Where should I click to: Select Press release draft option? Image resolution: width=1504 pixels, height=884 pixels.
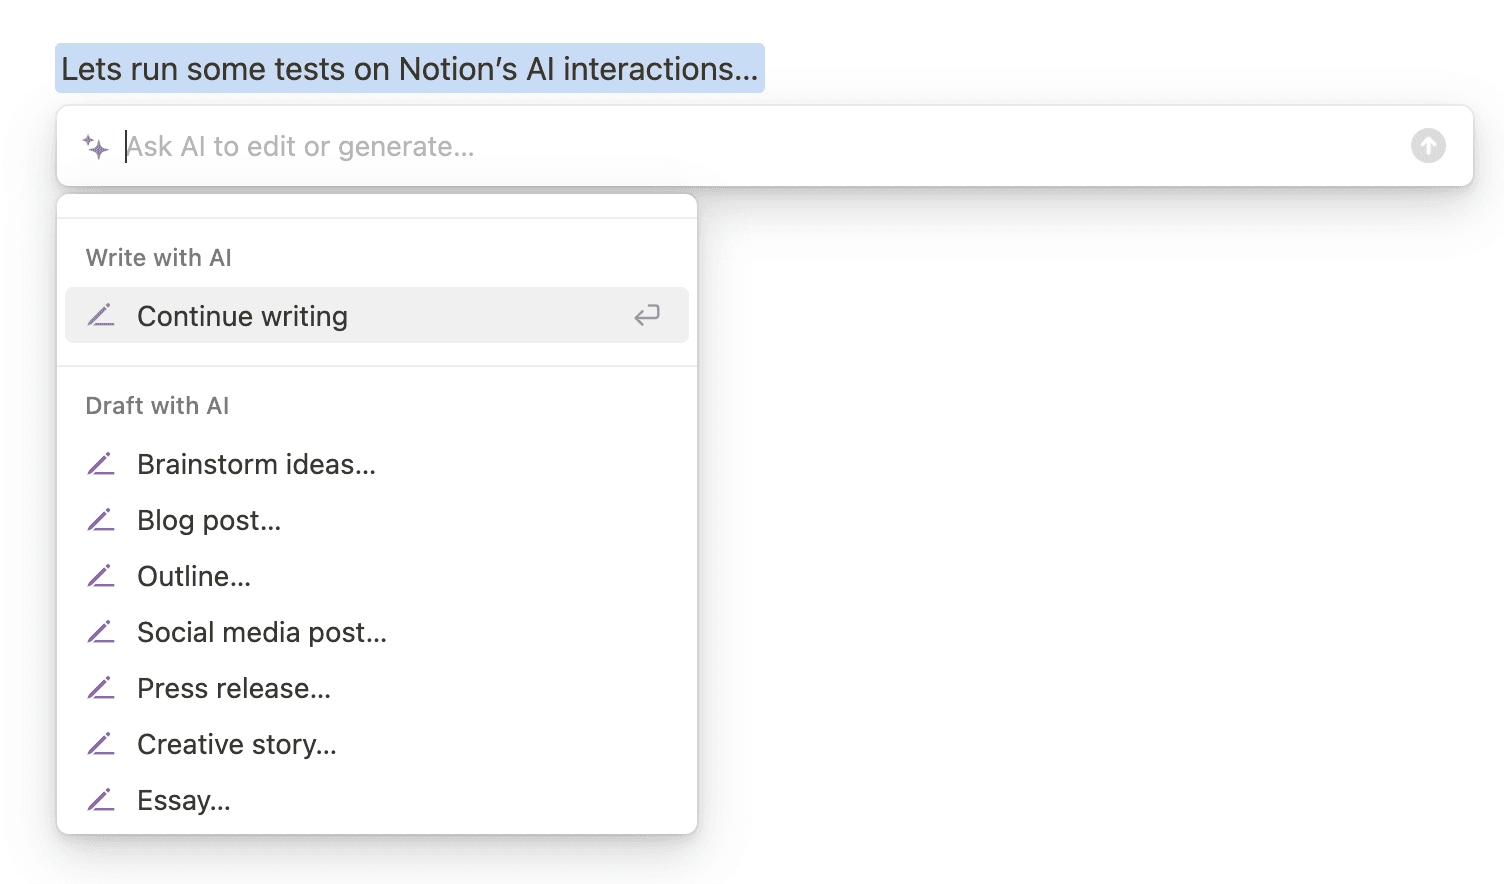pyautogui.click(x=377, y=688)
